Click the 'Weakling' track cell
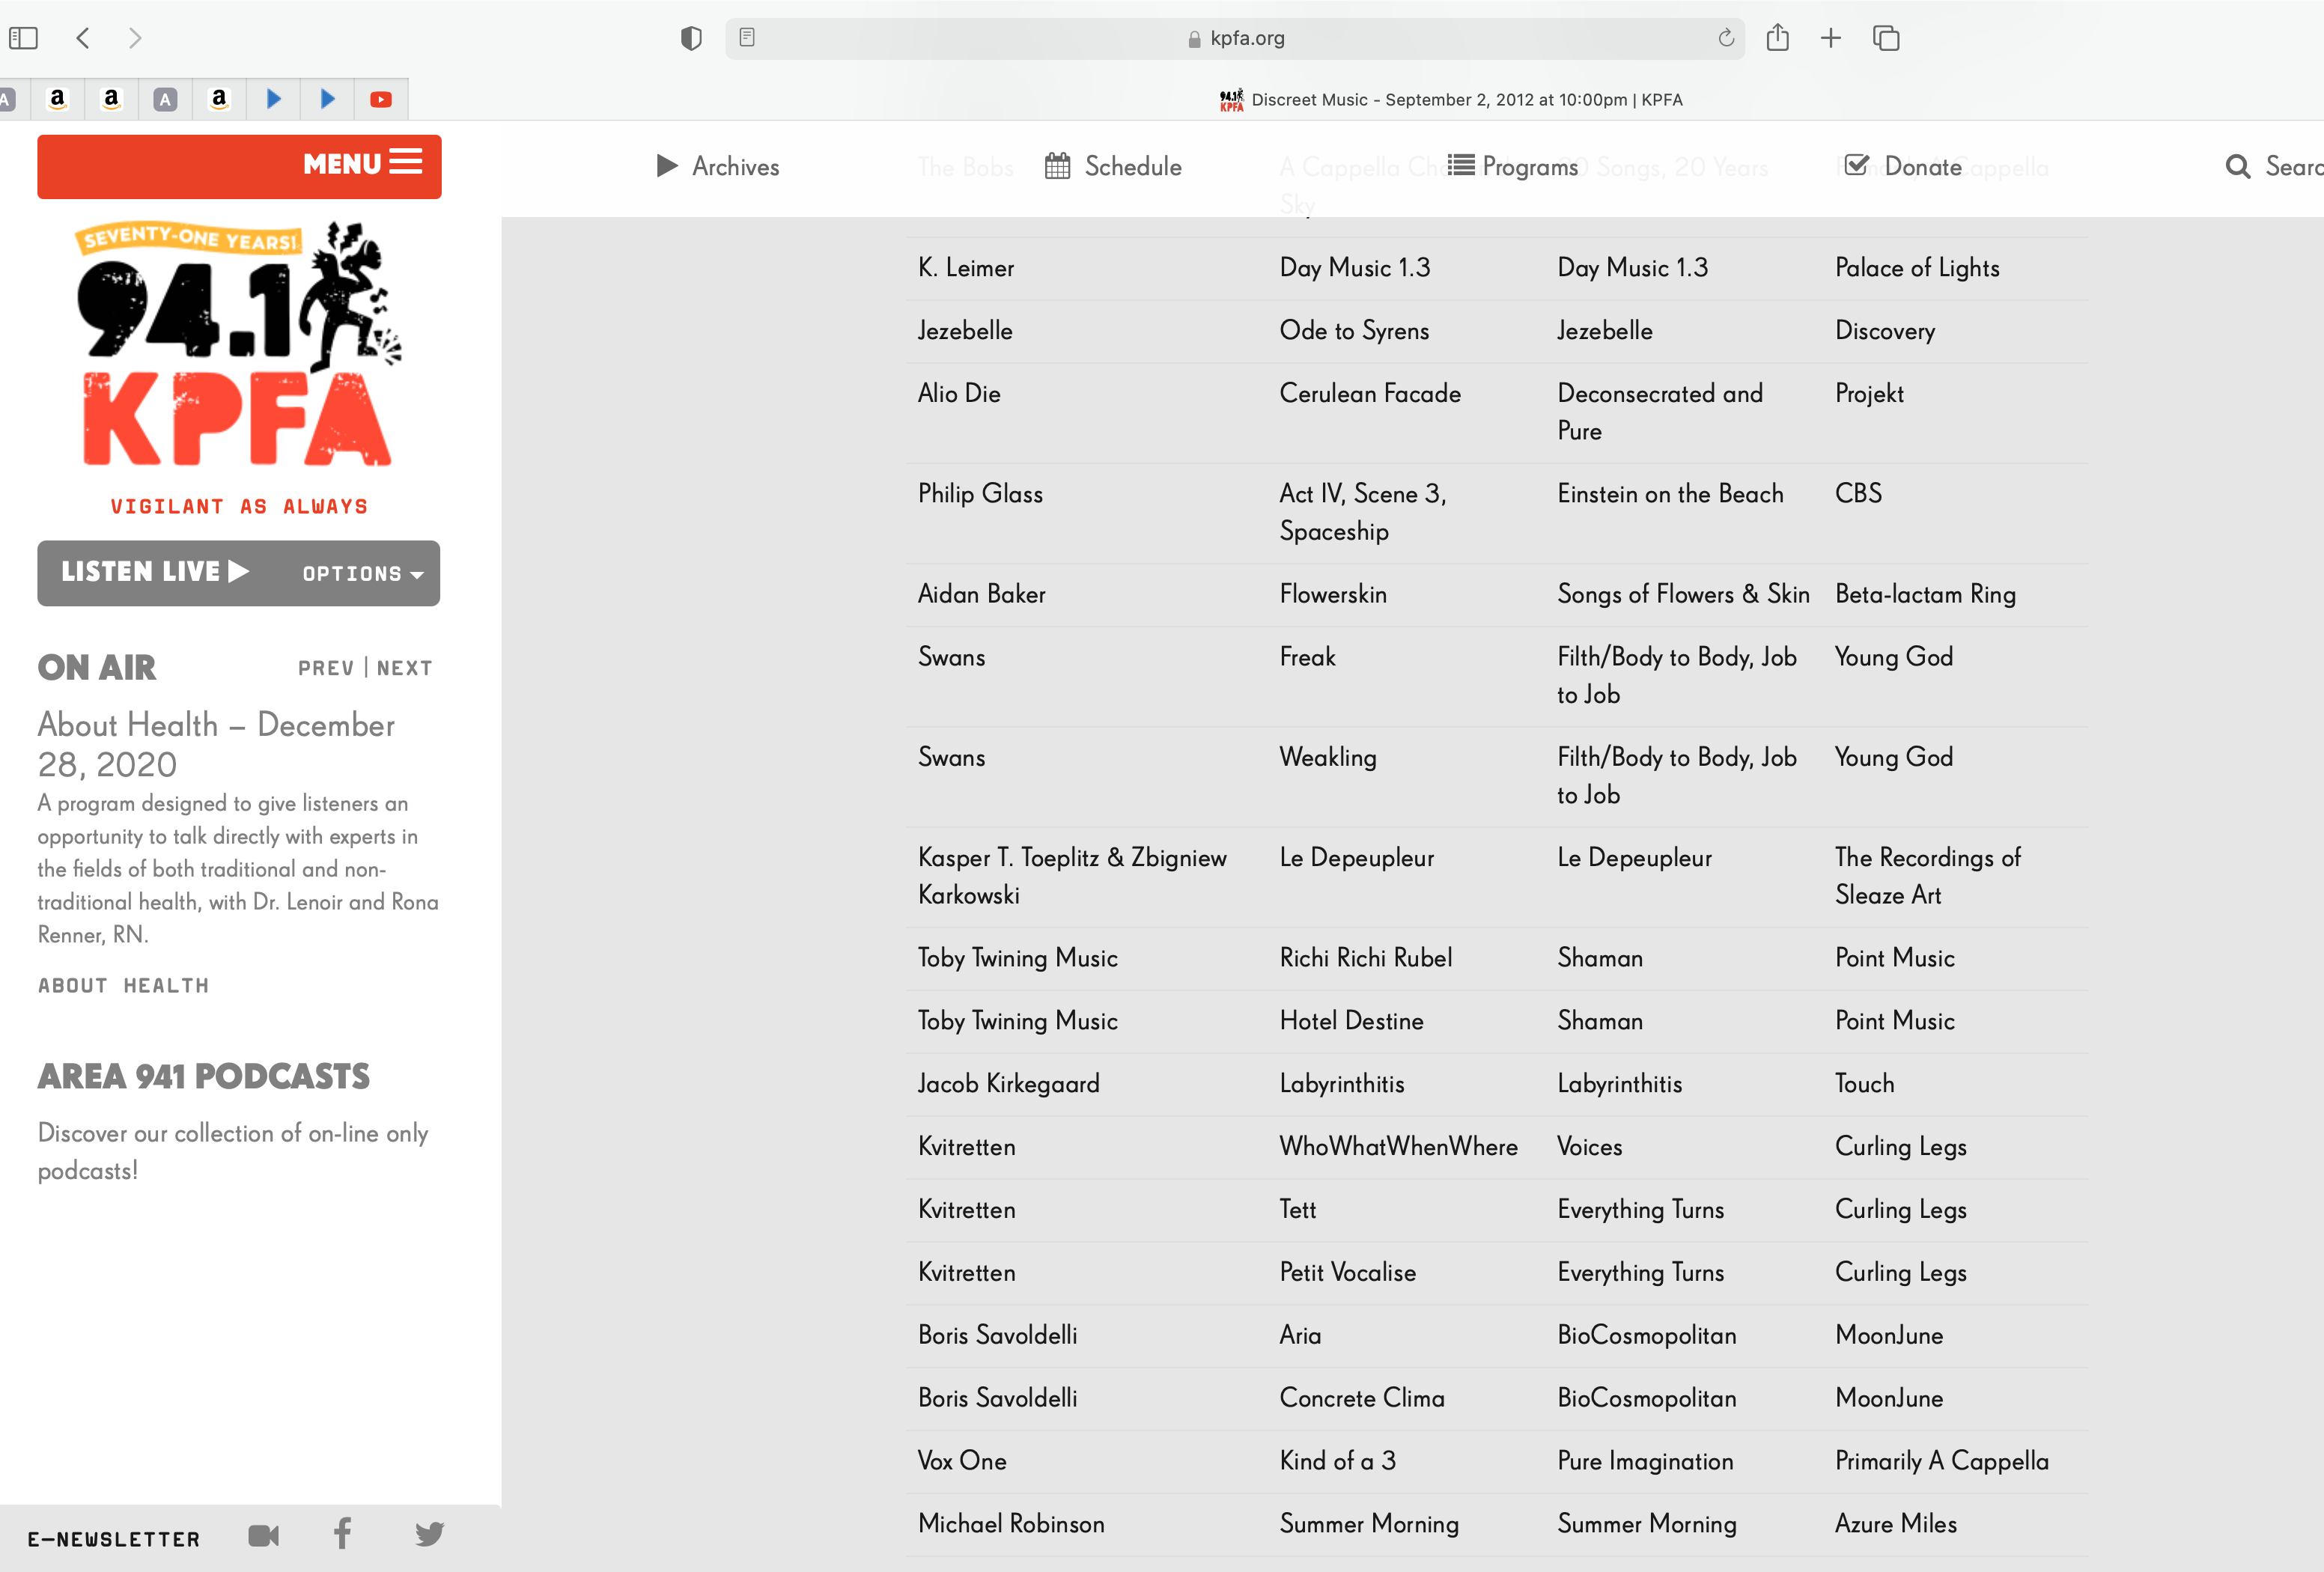2324x1572 pixels. click(x=1328, y=757)
